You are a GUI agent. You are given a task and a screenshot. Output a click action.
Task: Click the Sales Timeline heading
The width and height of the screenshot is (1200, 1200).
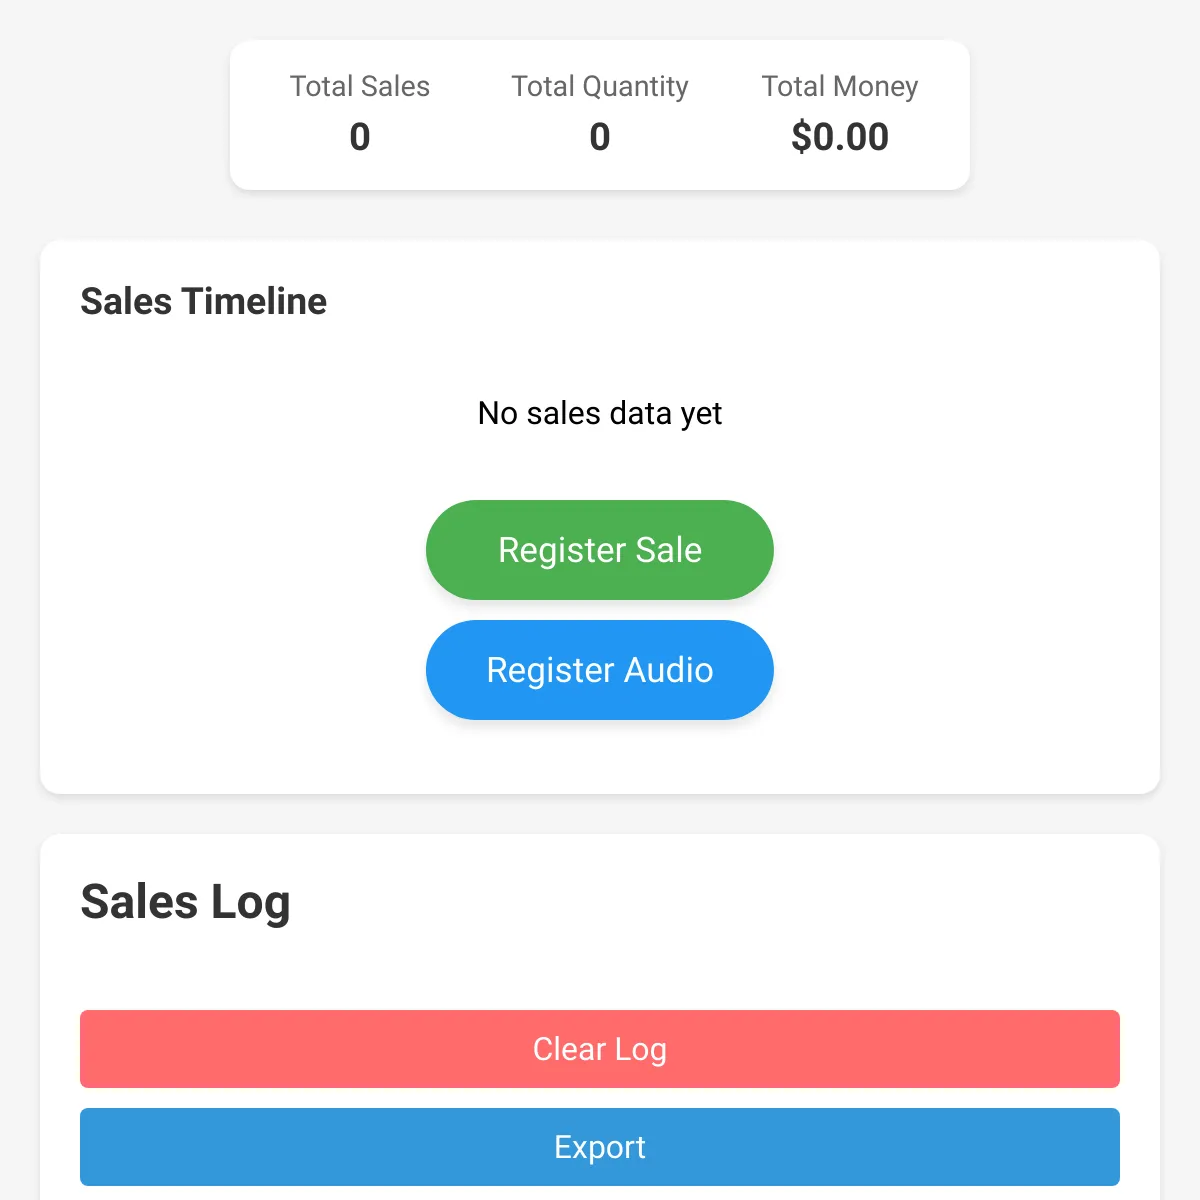204,301
